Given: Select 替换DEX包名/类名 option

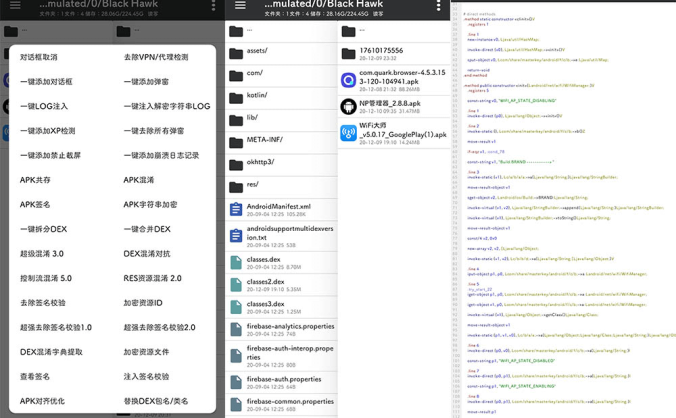Looking at the screenshot, I should (x=156, y=401).
